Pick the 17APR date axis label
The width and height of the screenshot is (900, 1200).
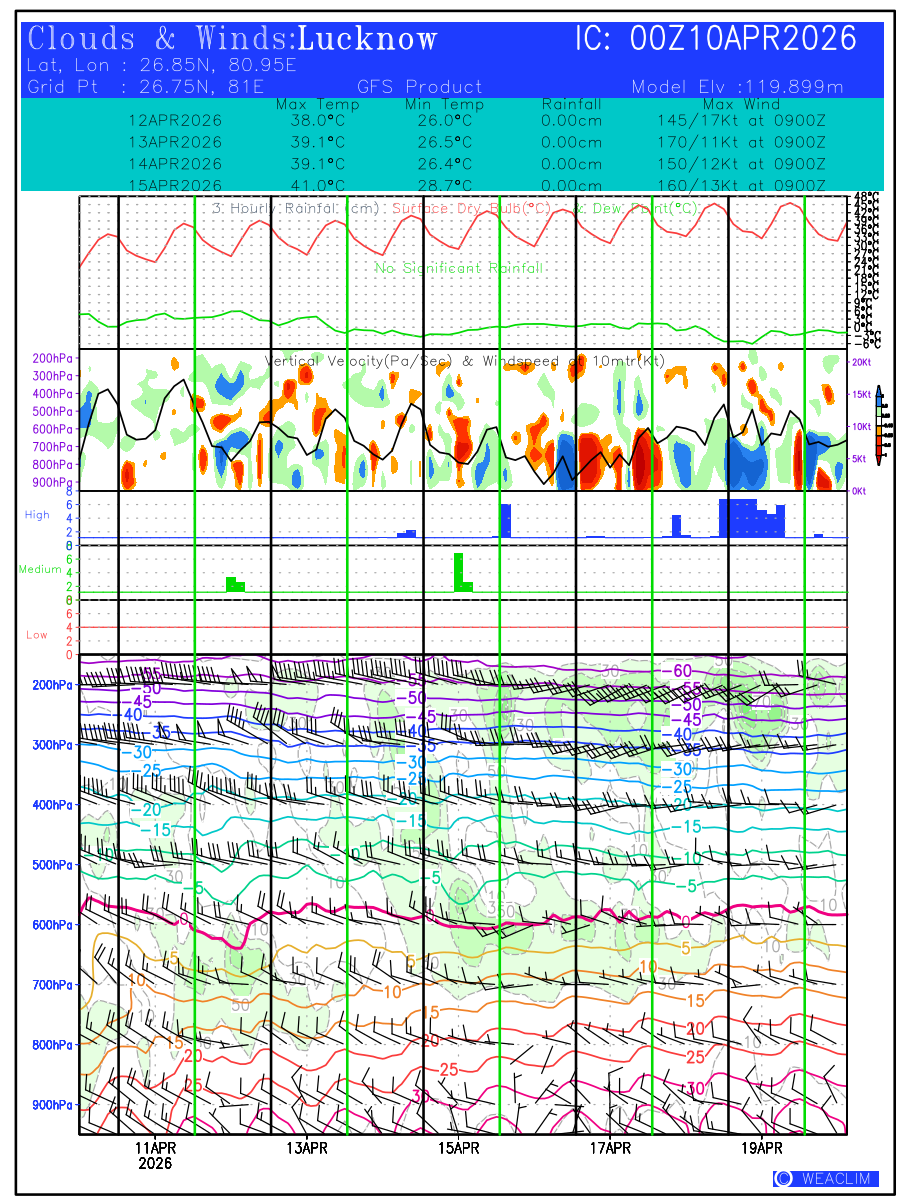tap(610, 1147)
